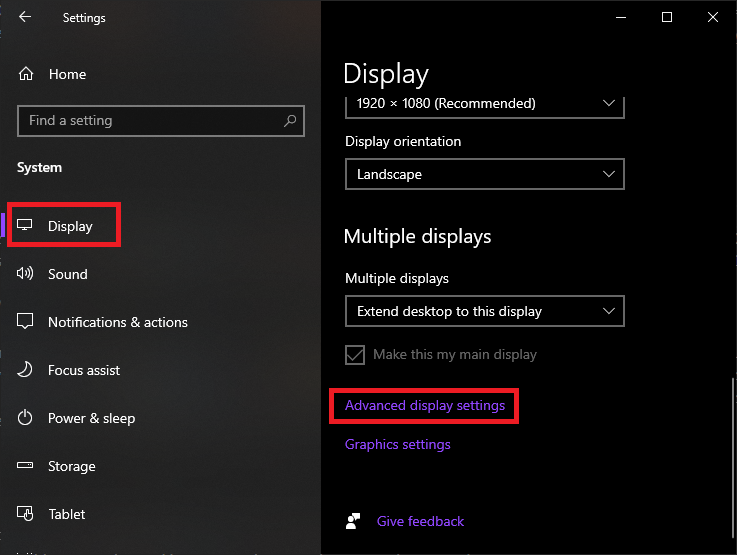Click the Storage drive icon
Image resolution: width=737 pixels, height=555 pixels.
pyautogui.click(x=25, y=465)
